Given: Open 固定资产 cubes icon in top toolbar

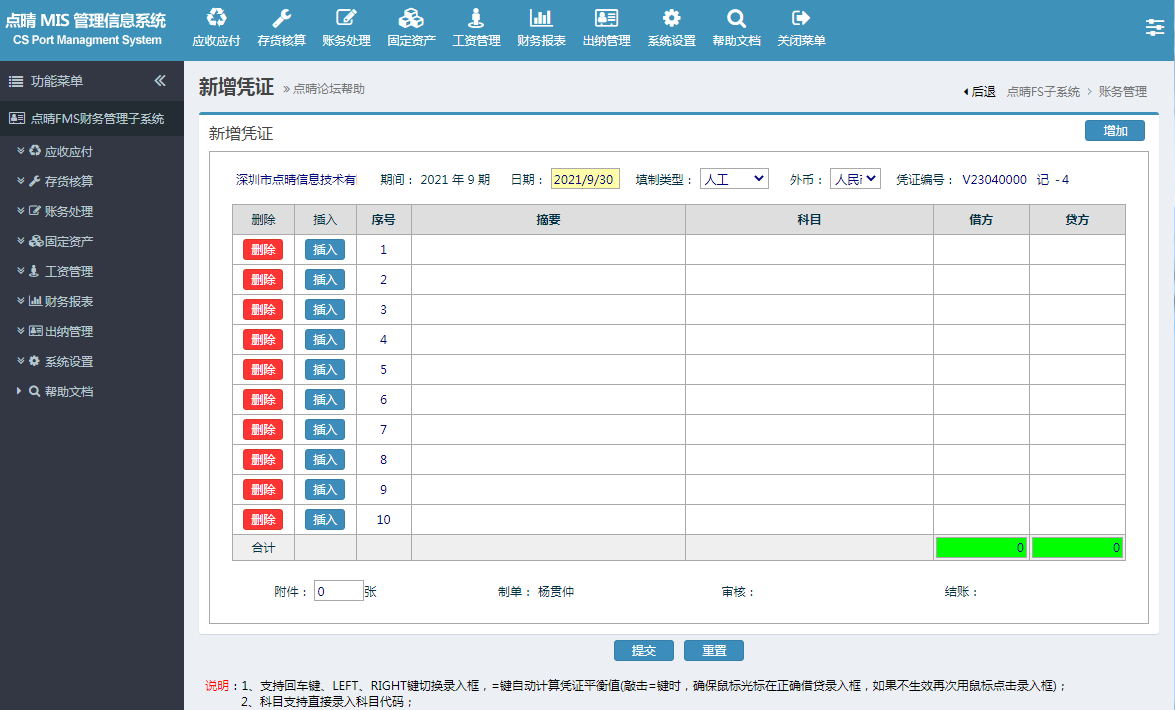Looking at the screenshot, I should [x=411, y=17].
